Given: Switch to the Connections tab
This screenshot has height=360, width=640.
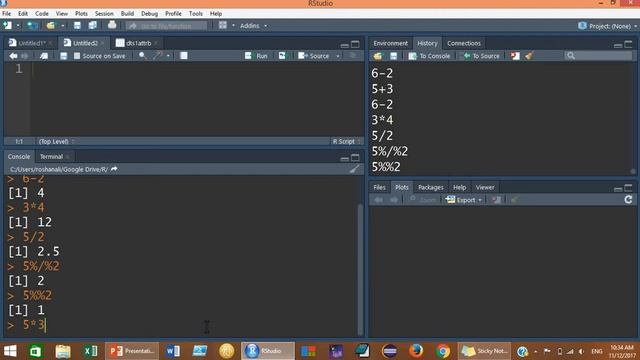Looking at the screenshot, I should coord(464,43).
